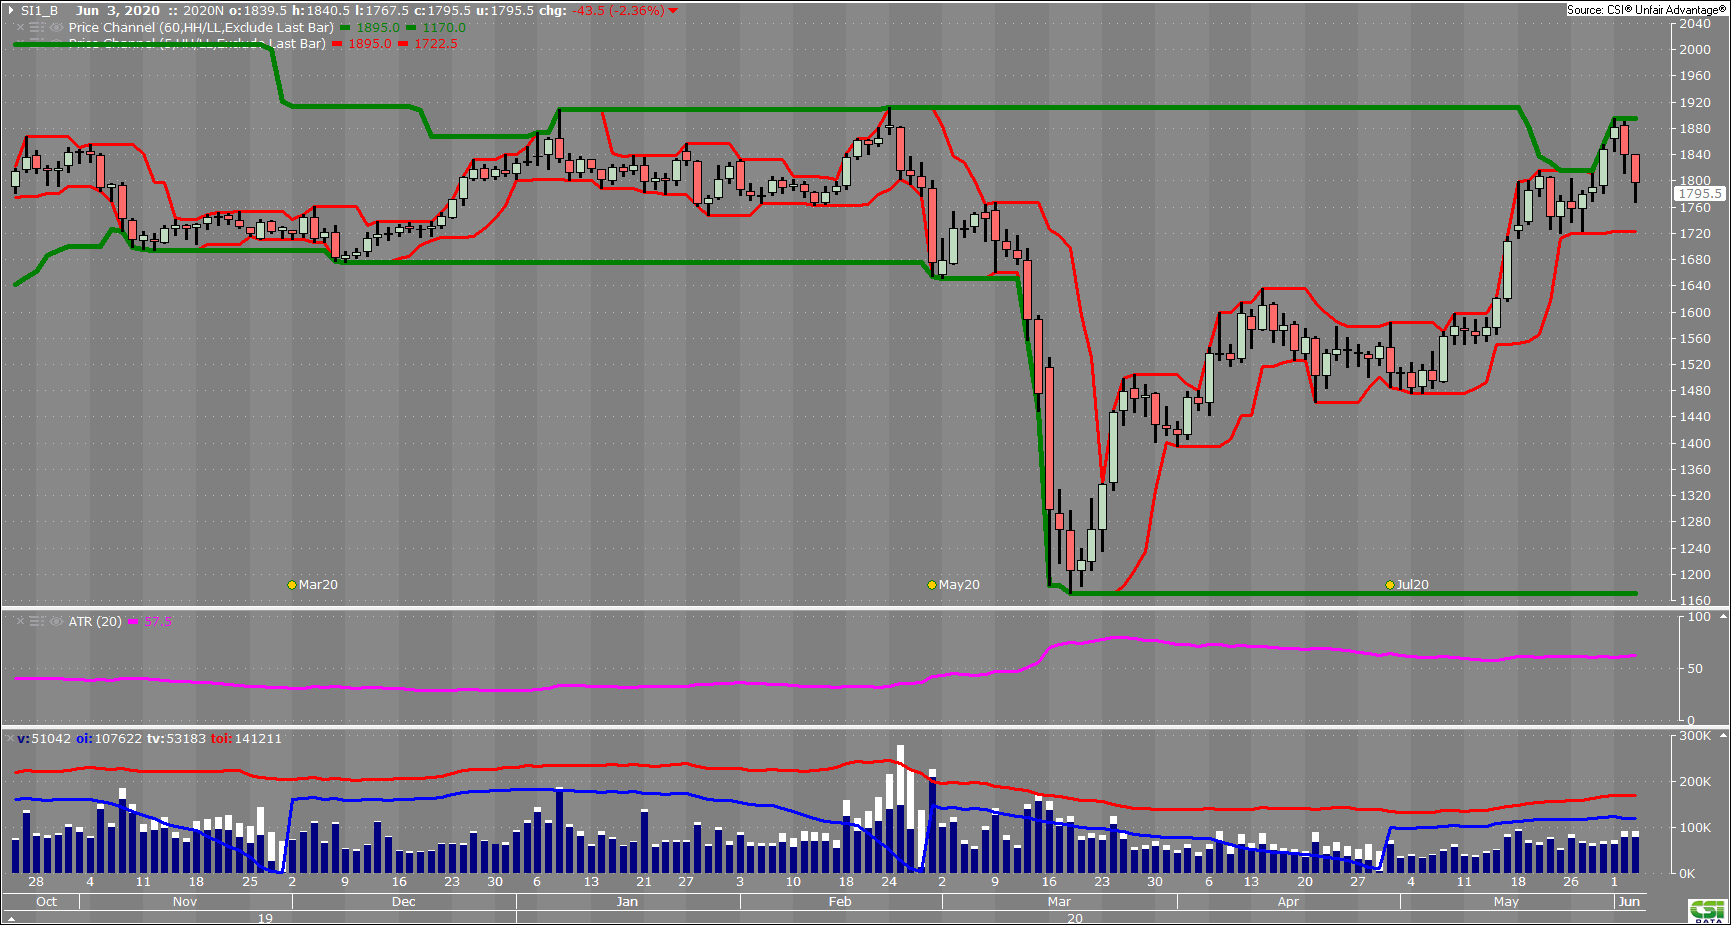Hide the Price Channel (60) indicator lines
This screenshot has width=1731, height=925.
57,28
